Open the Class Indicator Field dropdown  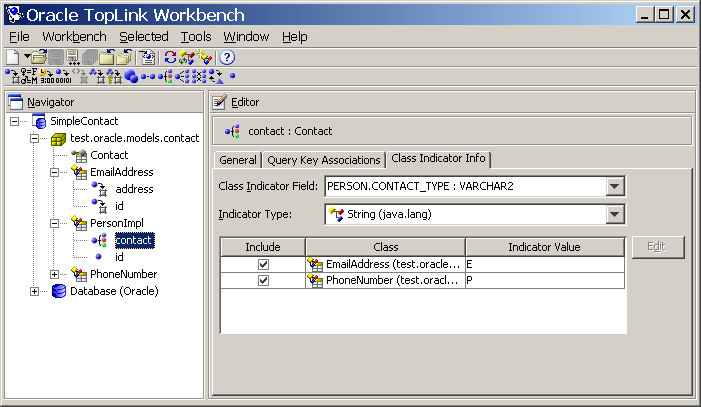coord(615,186)
